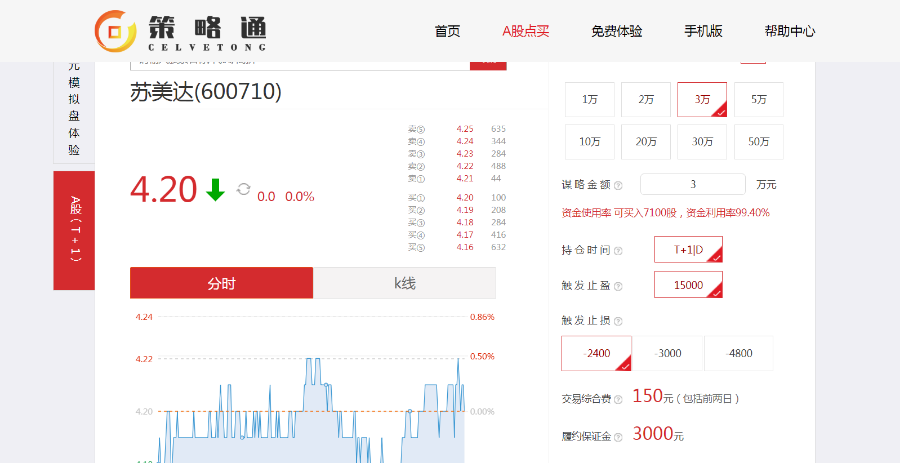Open the 帮助中心 navigation item
Image resolution: width=900 pixels, height=463 pixels.
click(x=789, y=31)
